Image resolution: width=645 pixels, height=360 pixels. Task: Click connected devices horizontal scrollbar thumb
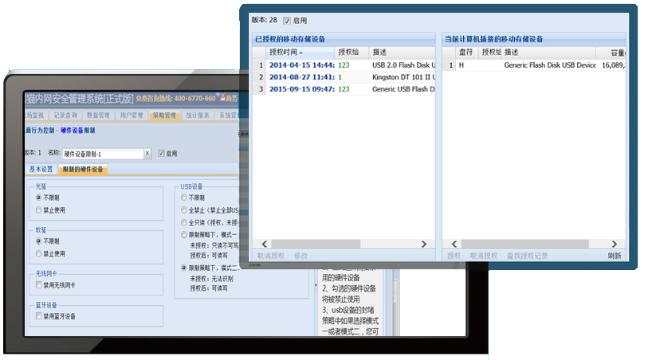tap(525, 244)
